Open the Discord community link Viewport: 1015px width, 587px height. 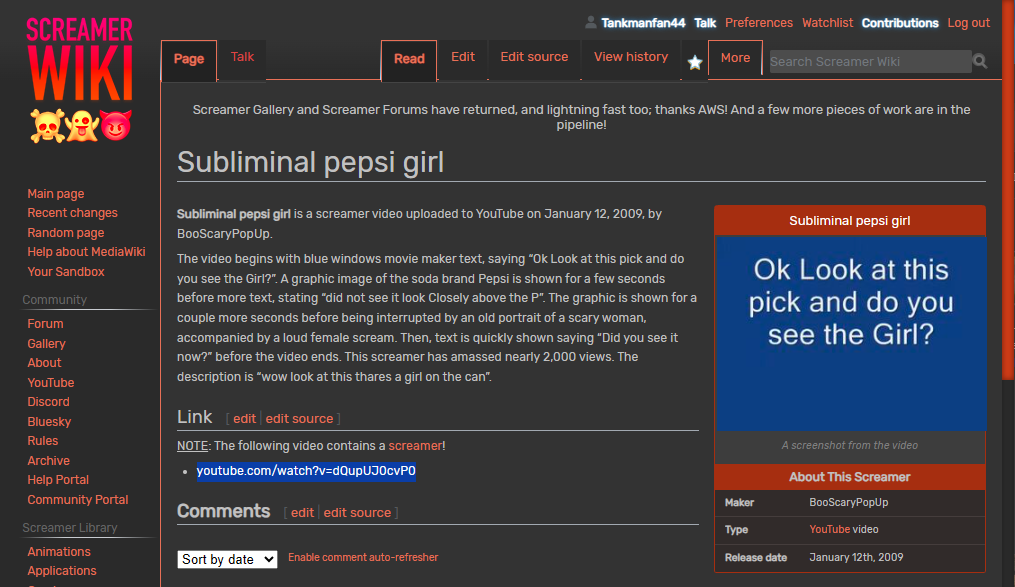coord(48,402)
